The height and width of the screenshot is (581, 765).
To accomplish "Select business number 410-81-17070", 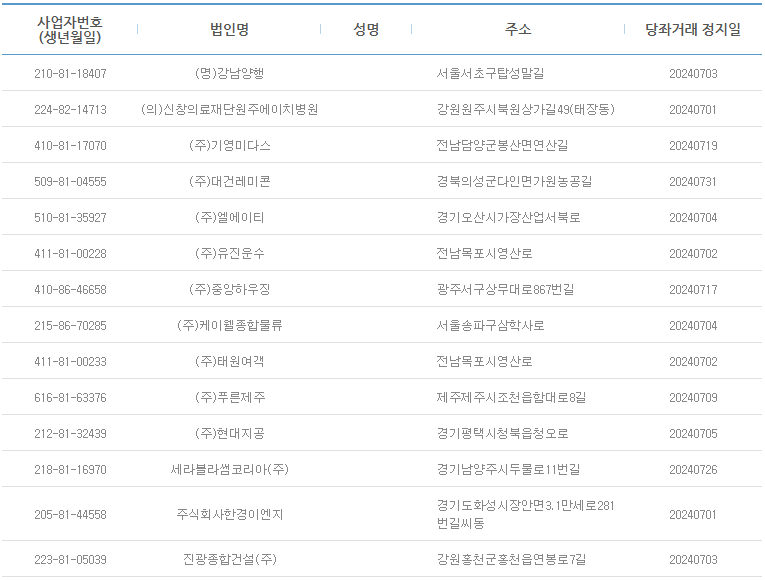I will point(70,146).
